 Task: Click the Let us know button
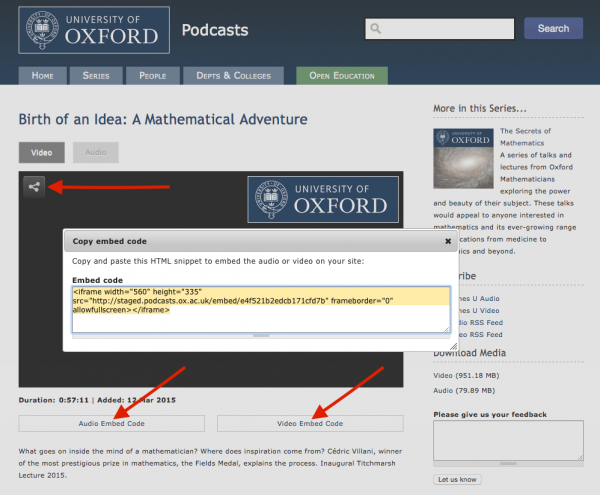(457, 479)
